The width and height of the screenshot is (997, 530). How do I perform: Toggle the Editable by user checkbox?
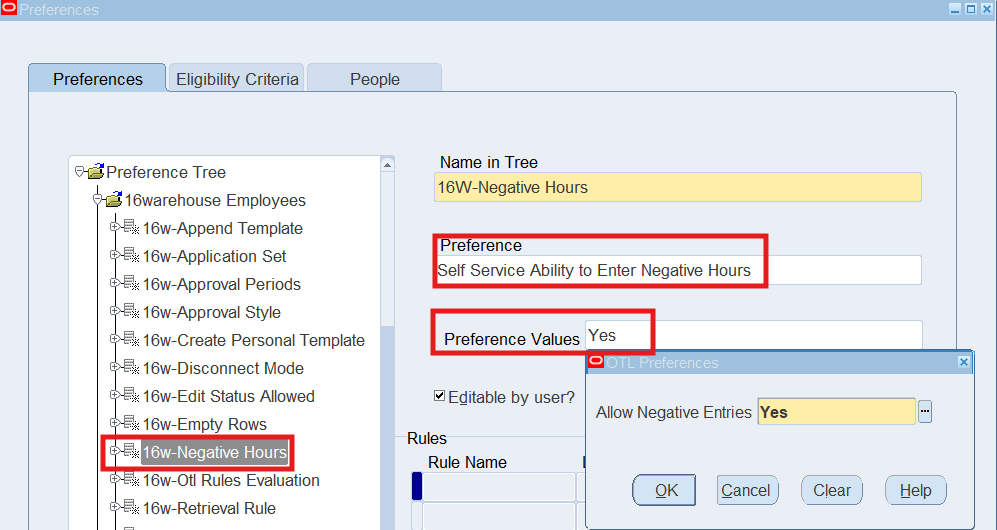[439, 396]
